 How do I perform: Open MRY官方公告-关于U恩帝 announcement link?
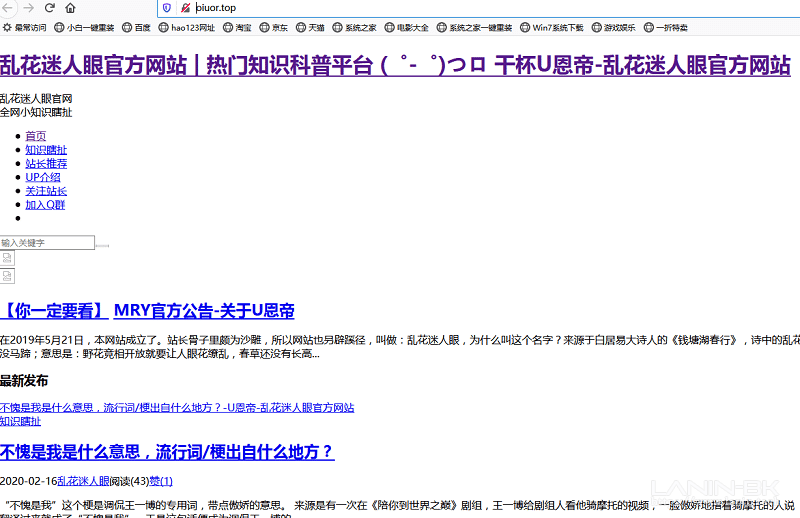pyautogui.click(x=204, y=310)
